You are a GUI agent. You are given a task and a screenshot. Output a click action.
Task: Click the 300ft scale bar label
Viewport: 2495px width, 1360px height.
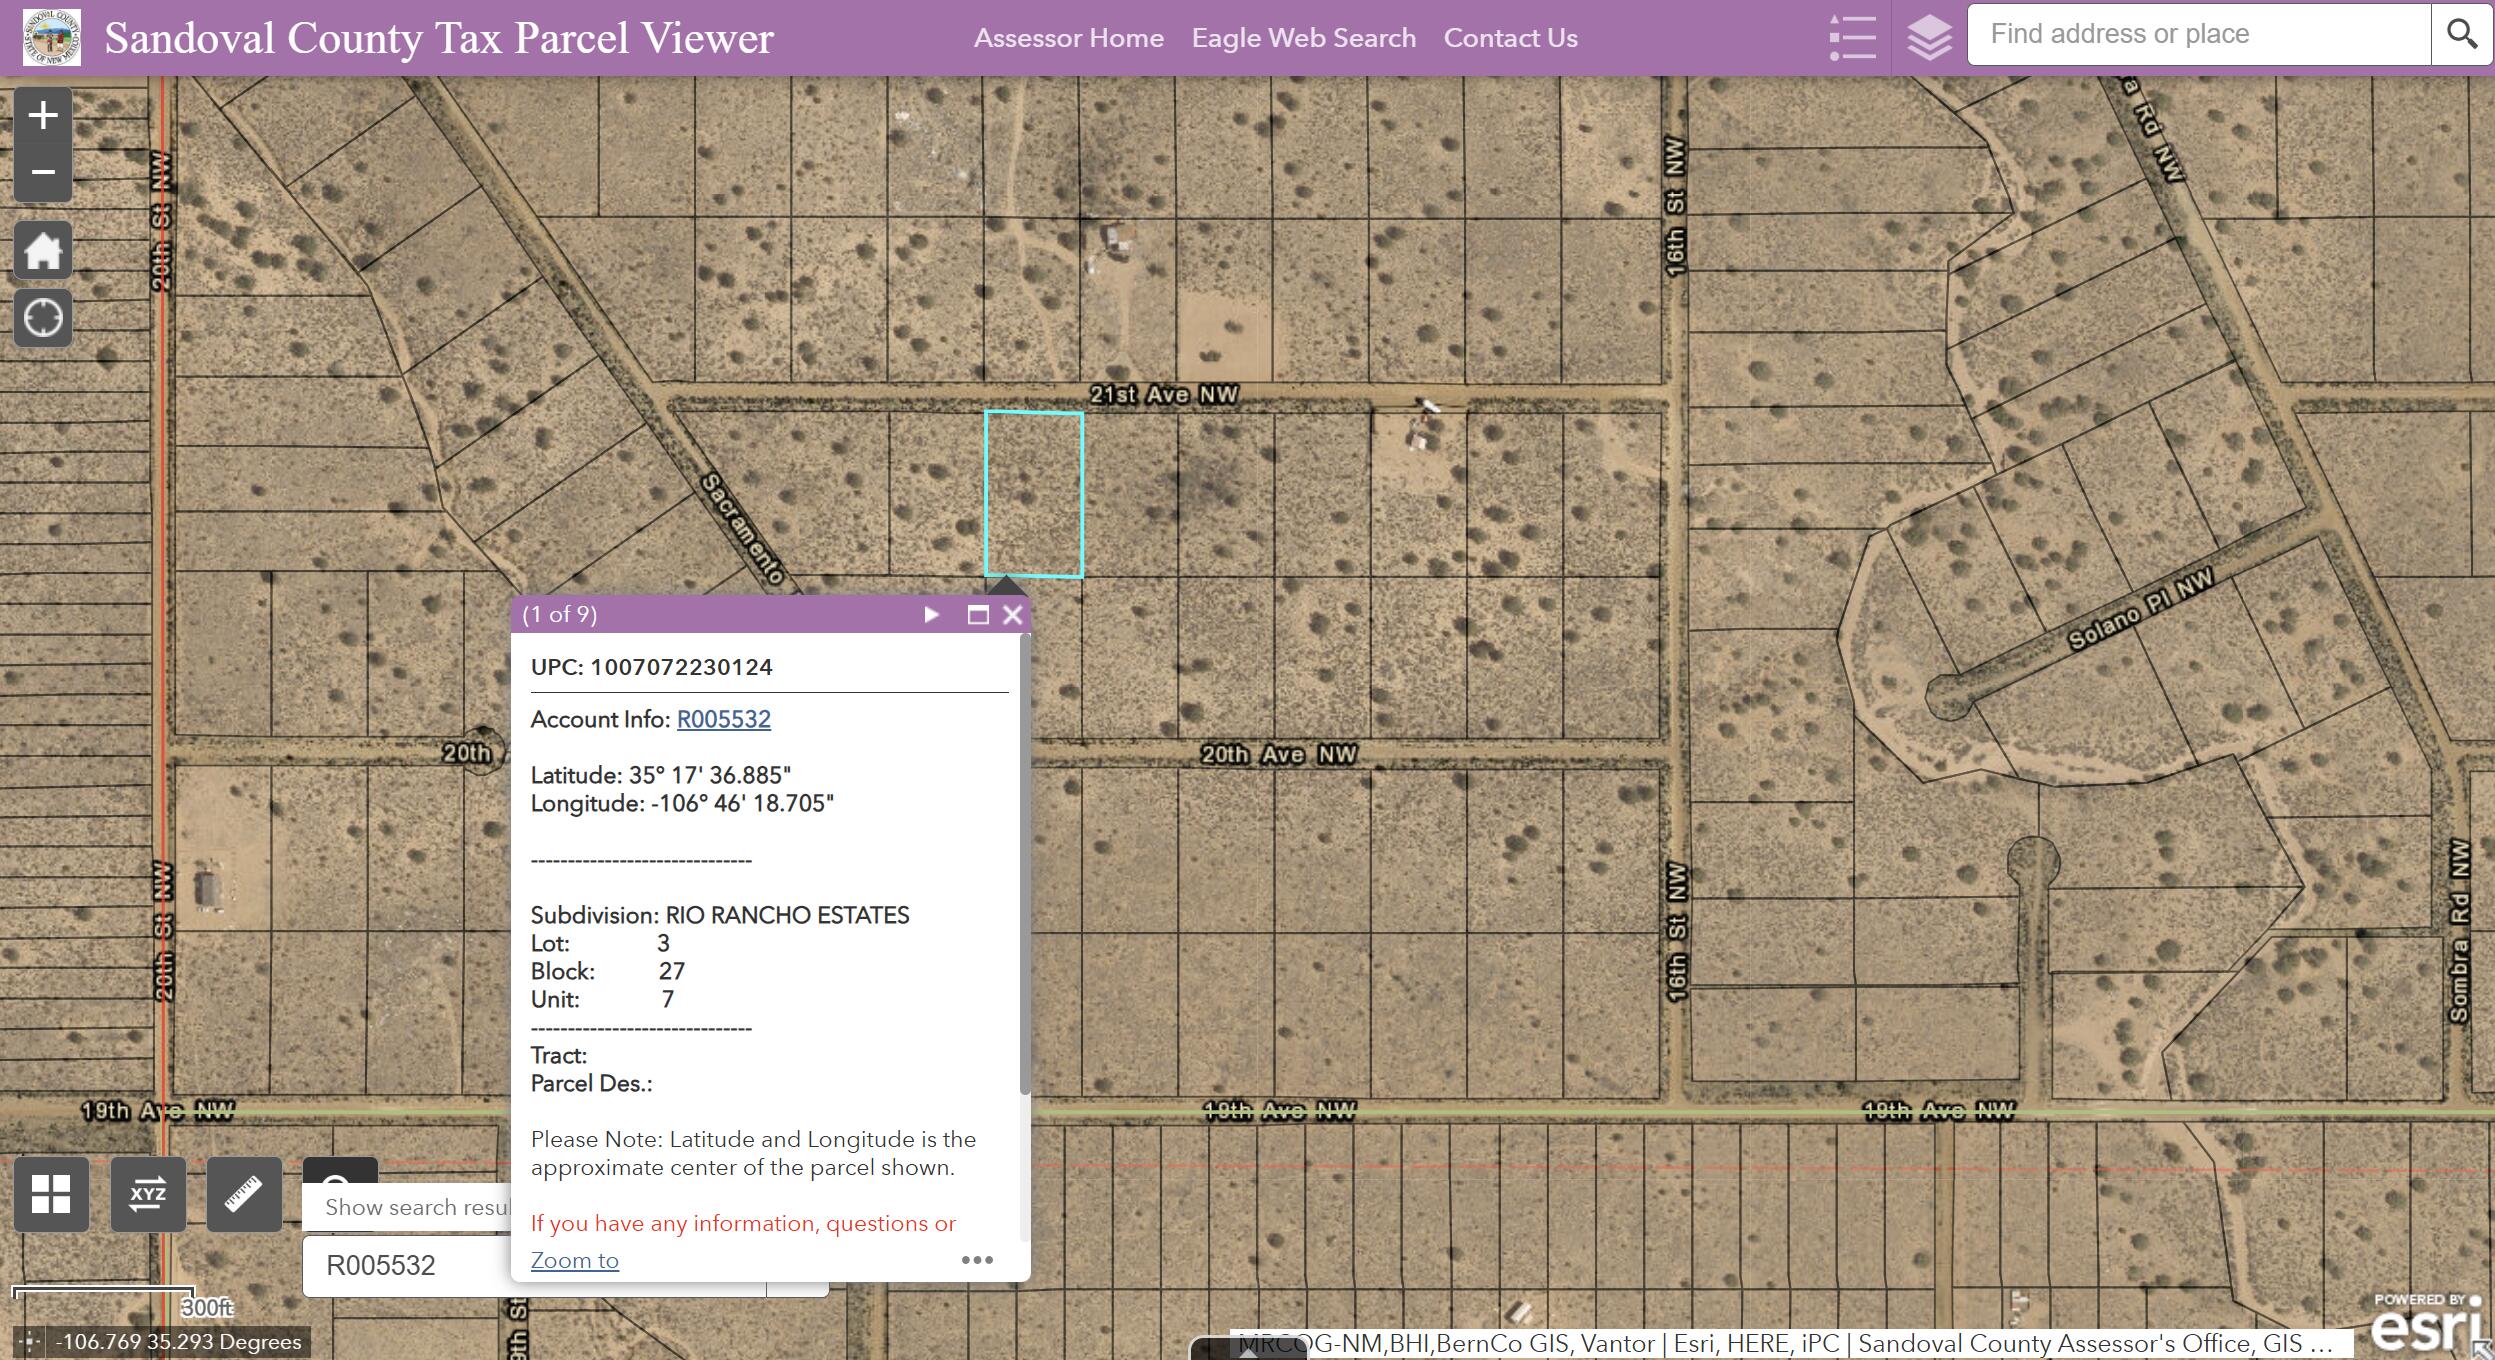click(207, 1307)
